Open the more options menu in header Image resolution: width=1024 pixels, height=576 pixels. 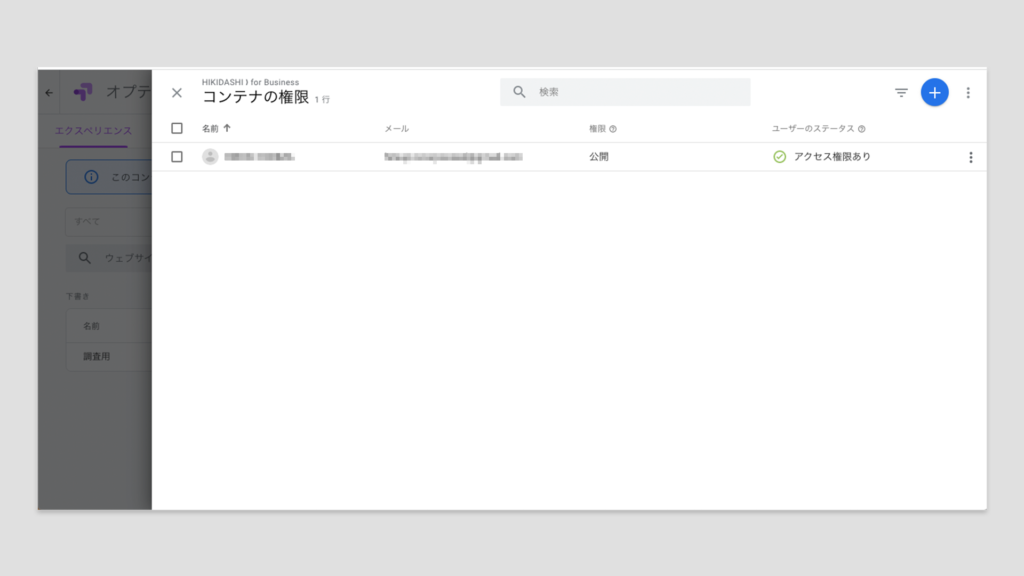pos(968,93)
